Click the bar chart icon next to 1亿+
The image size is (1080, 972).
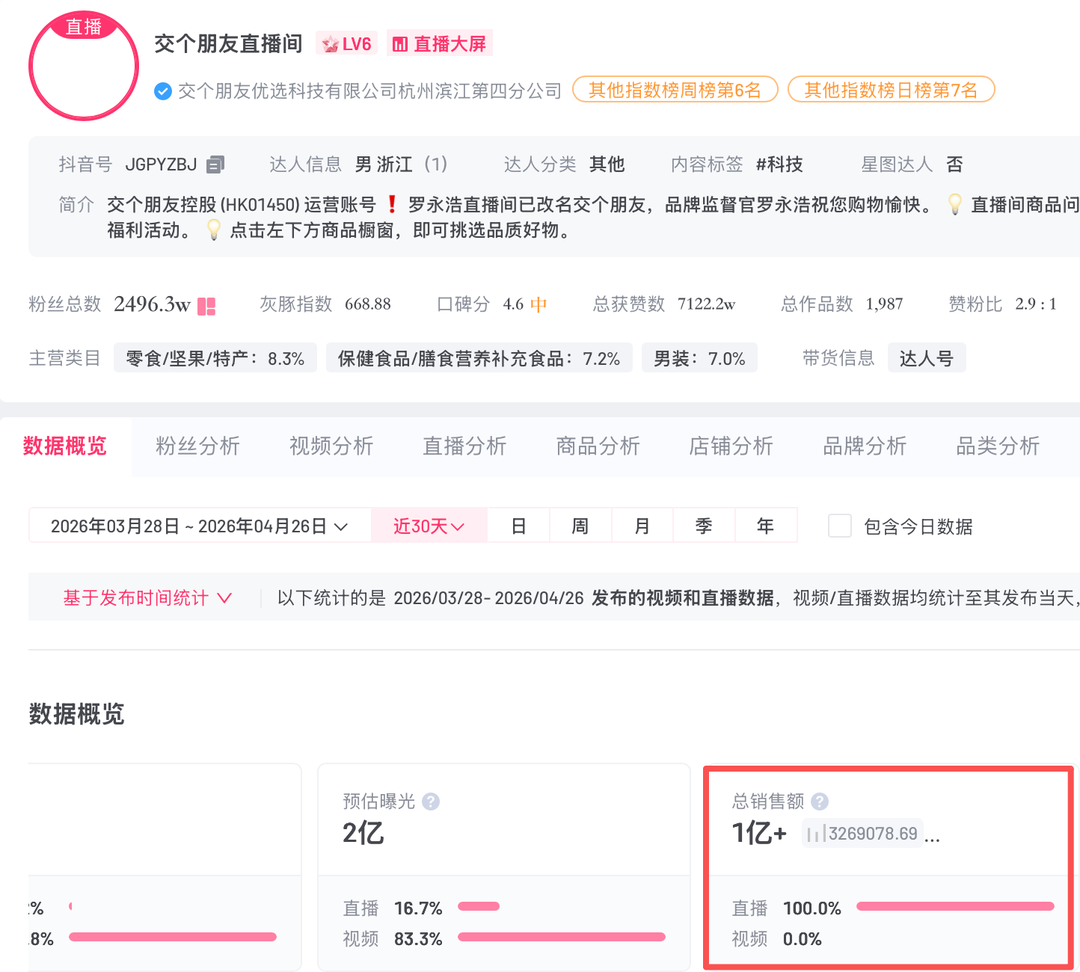[815, 834]
